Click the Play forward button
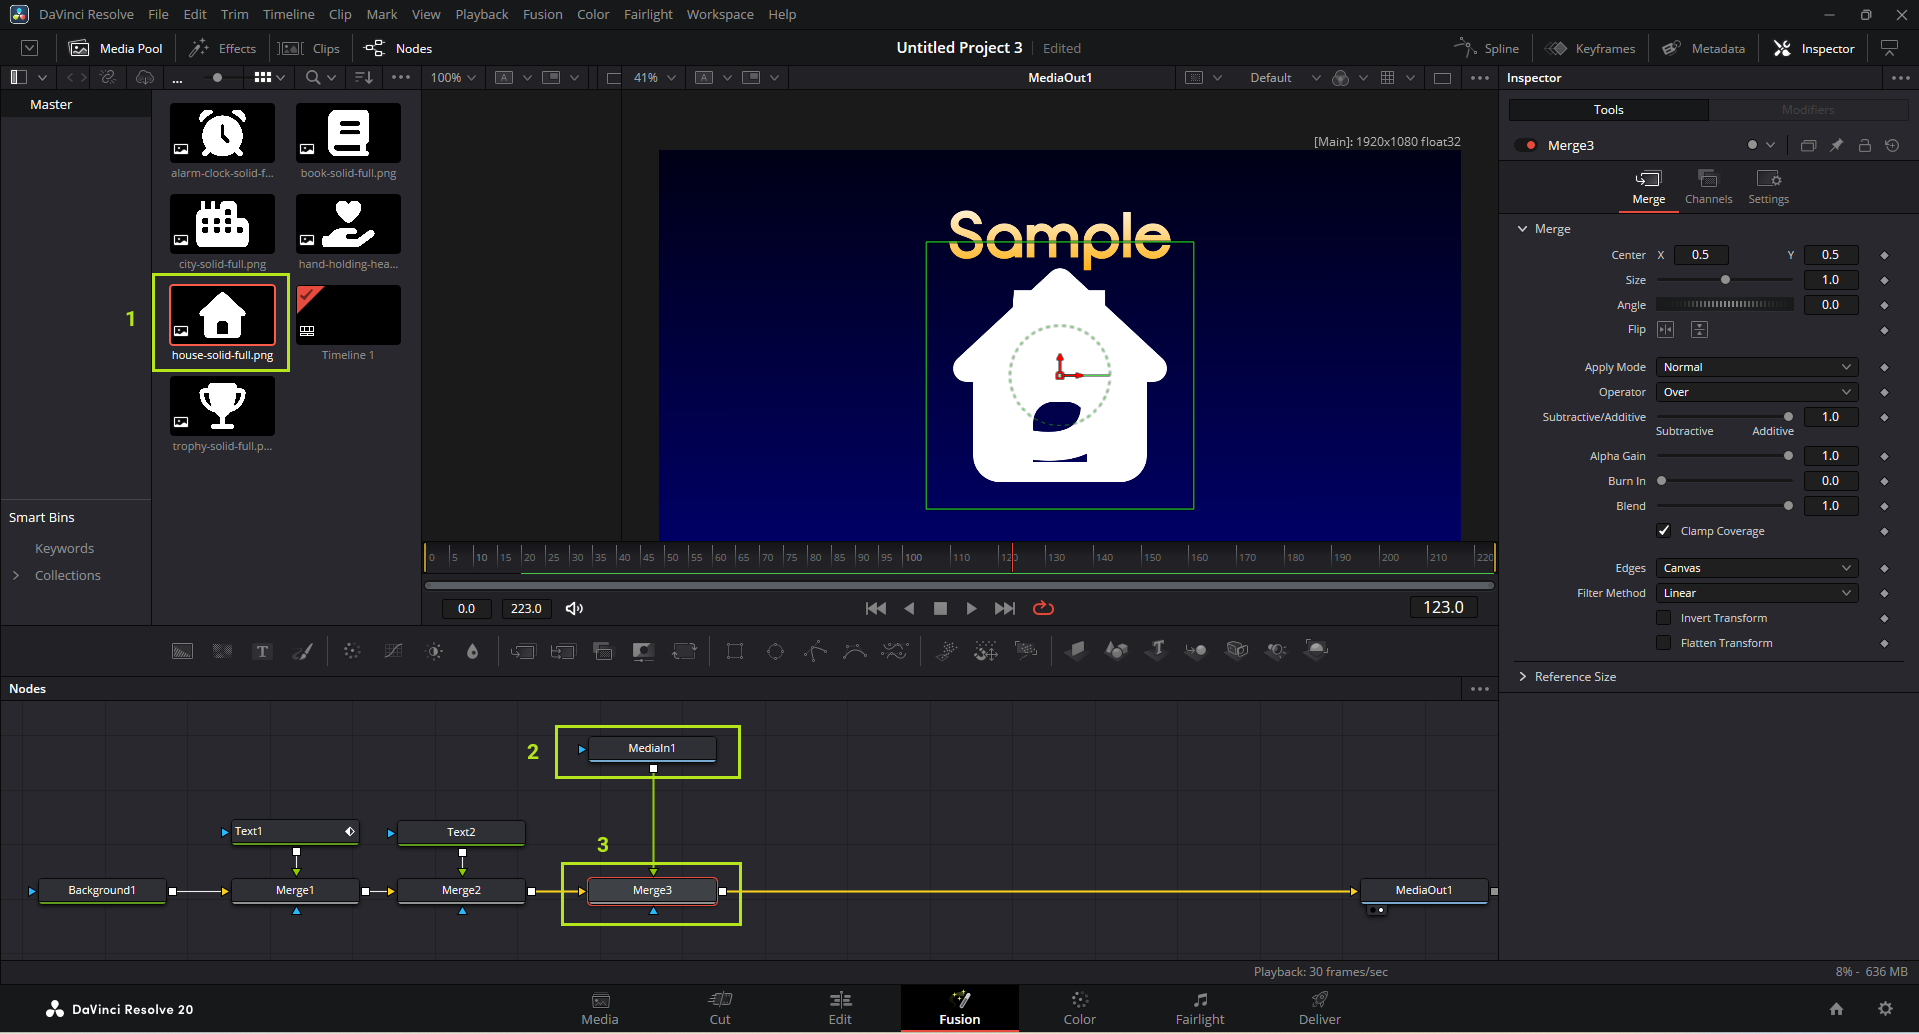 coord(971,608)
